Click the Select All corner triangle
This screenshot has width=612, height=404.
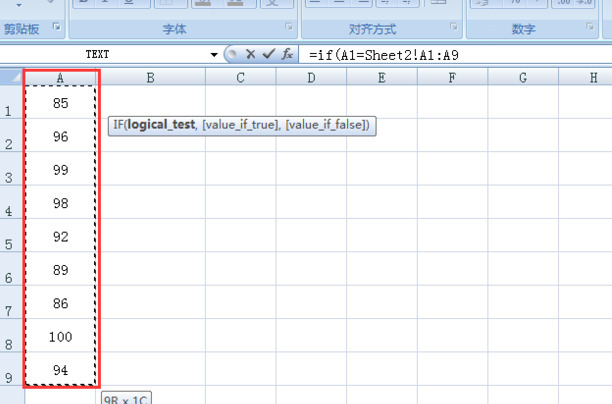click(12, 77)
